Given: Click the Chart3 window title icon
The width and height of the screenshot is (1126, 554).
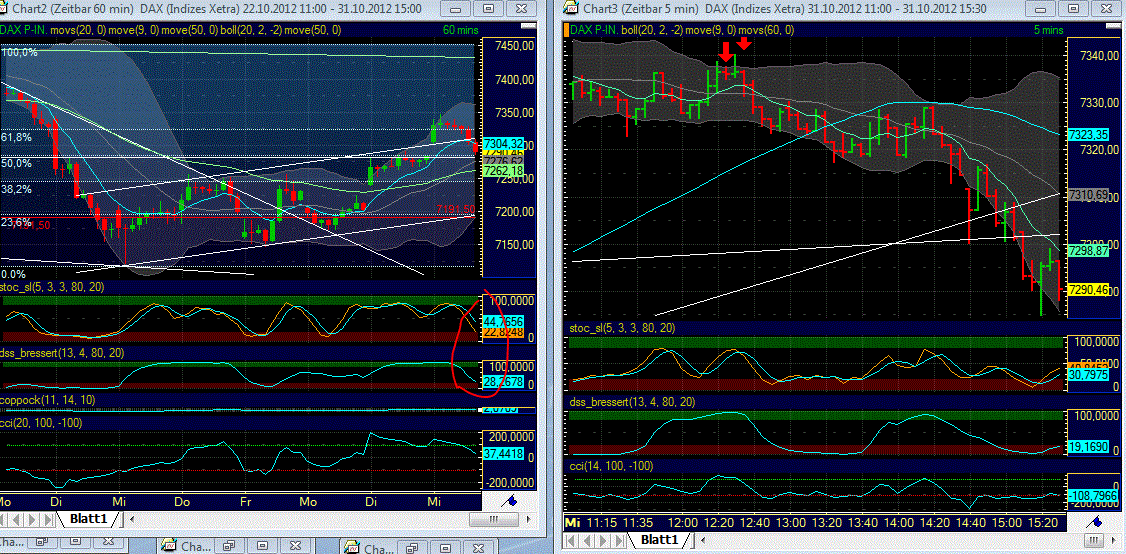Looking at the screenshot, I should click(571, 8).
